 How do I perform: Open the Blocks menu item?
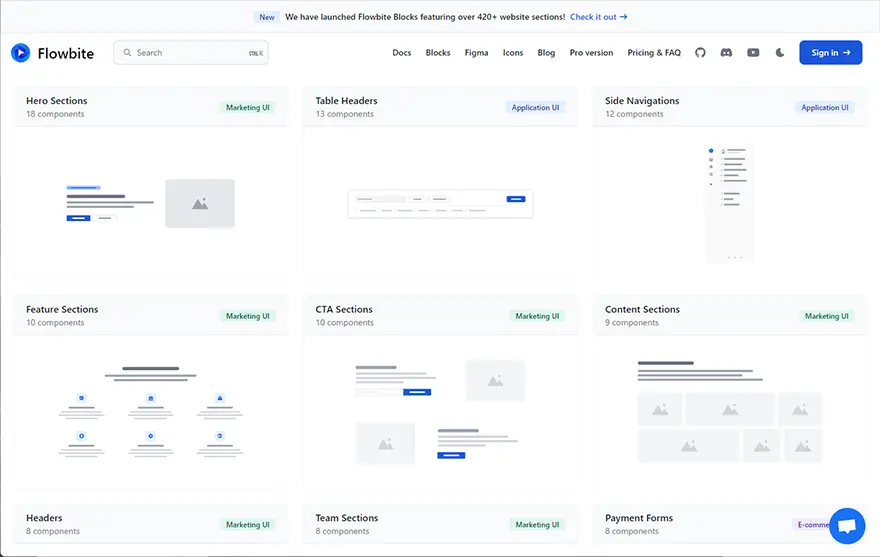tap(438, 53)
